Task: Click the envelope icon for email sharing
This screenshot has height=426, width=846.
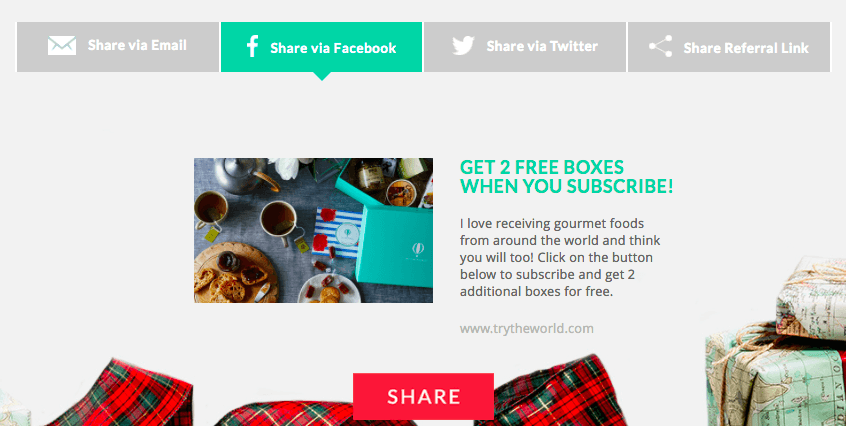Action: [62, 46]
